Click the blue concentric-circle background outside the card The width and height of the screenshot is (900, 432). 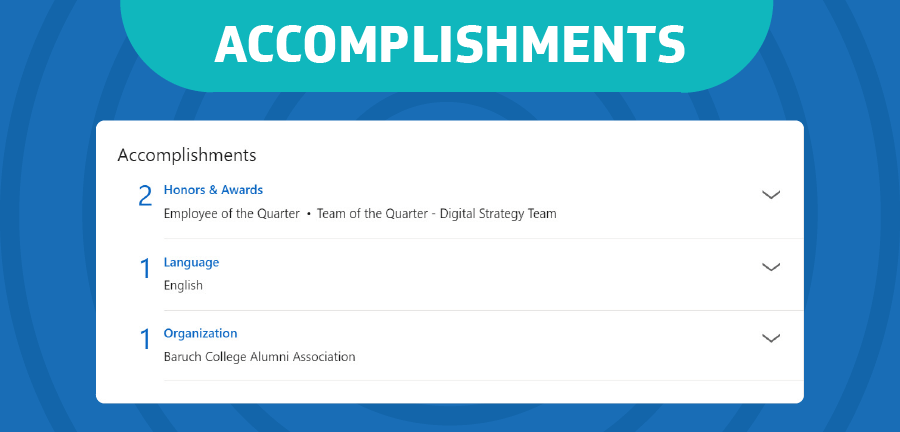tap(46, 229)
